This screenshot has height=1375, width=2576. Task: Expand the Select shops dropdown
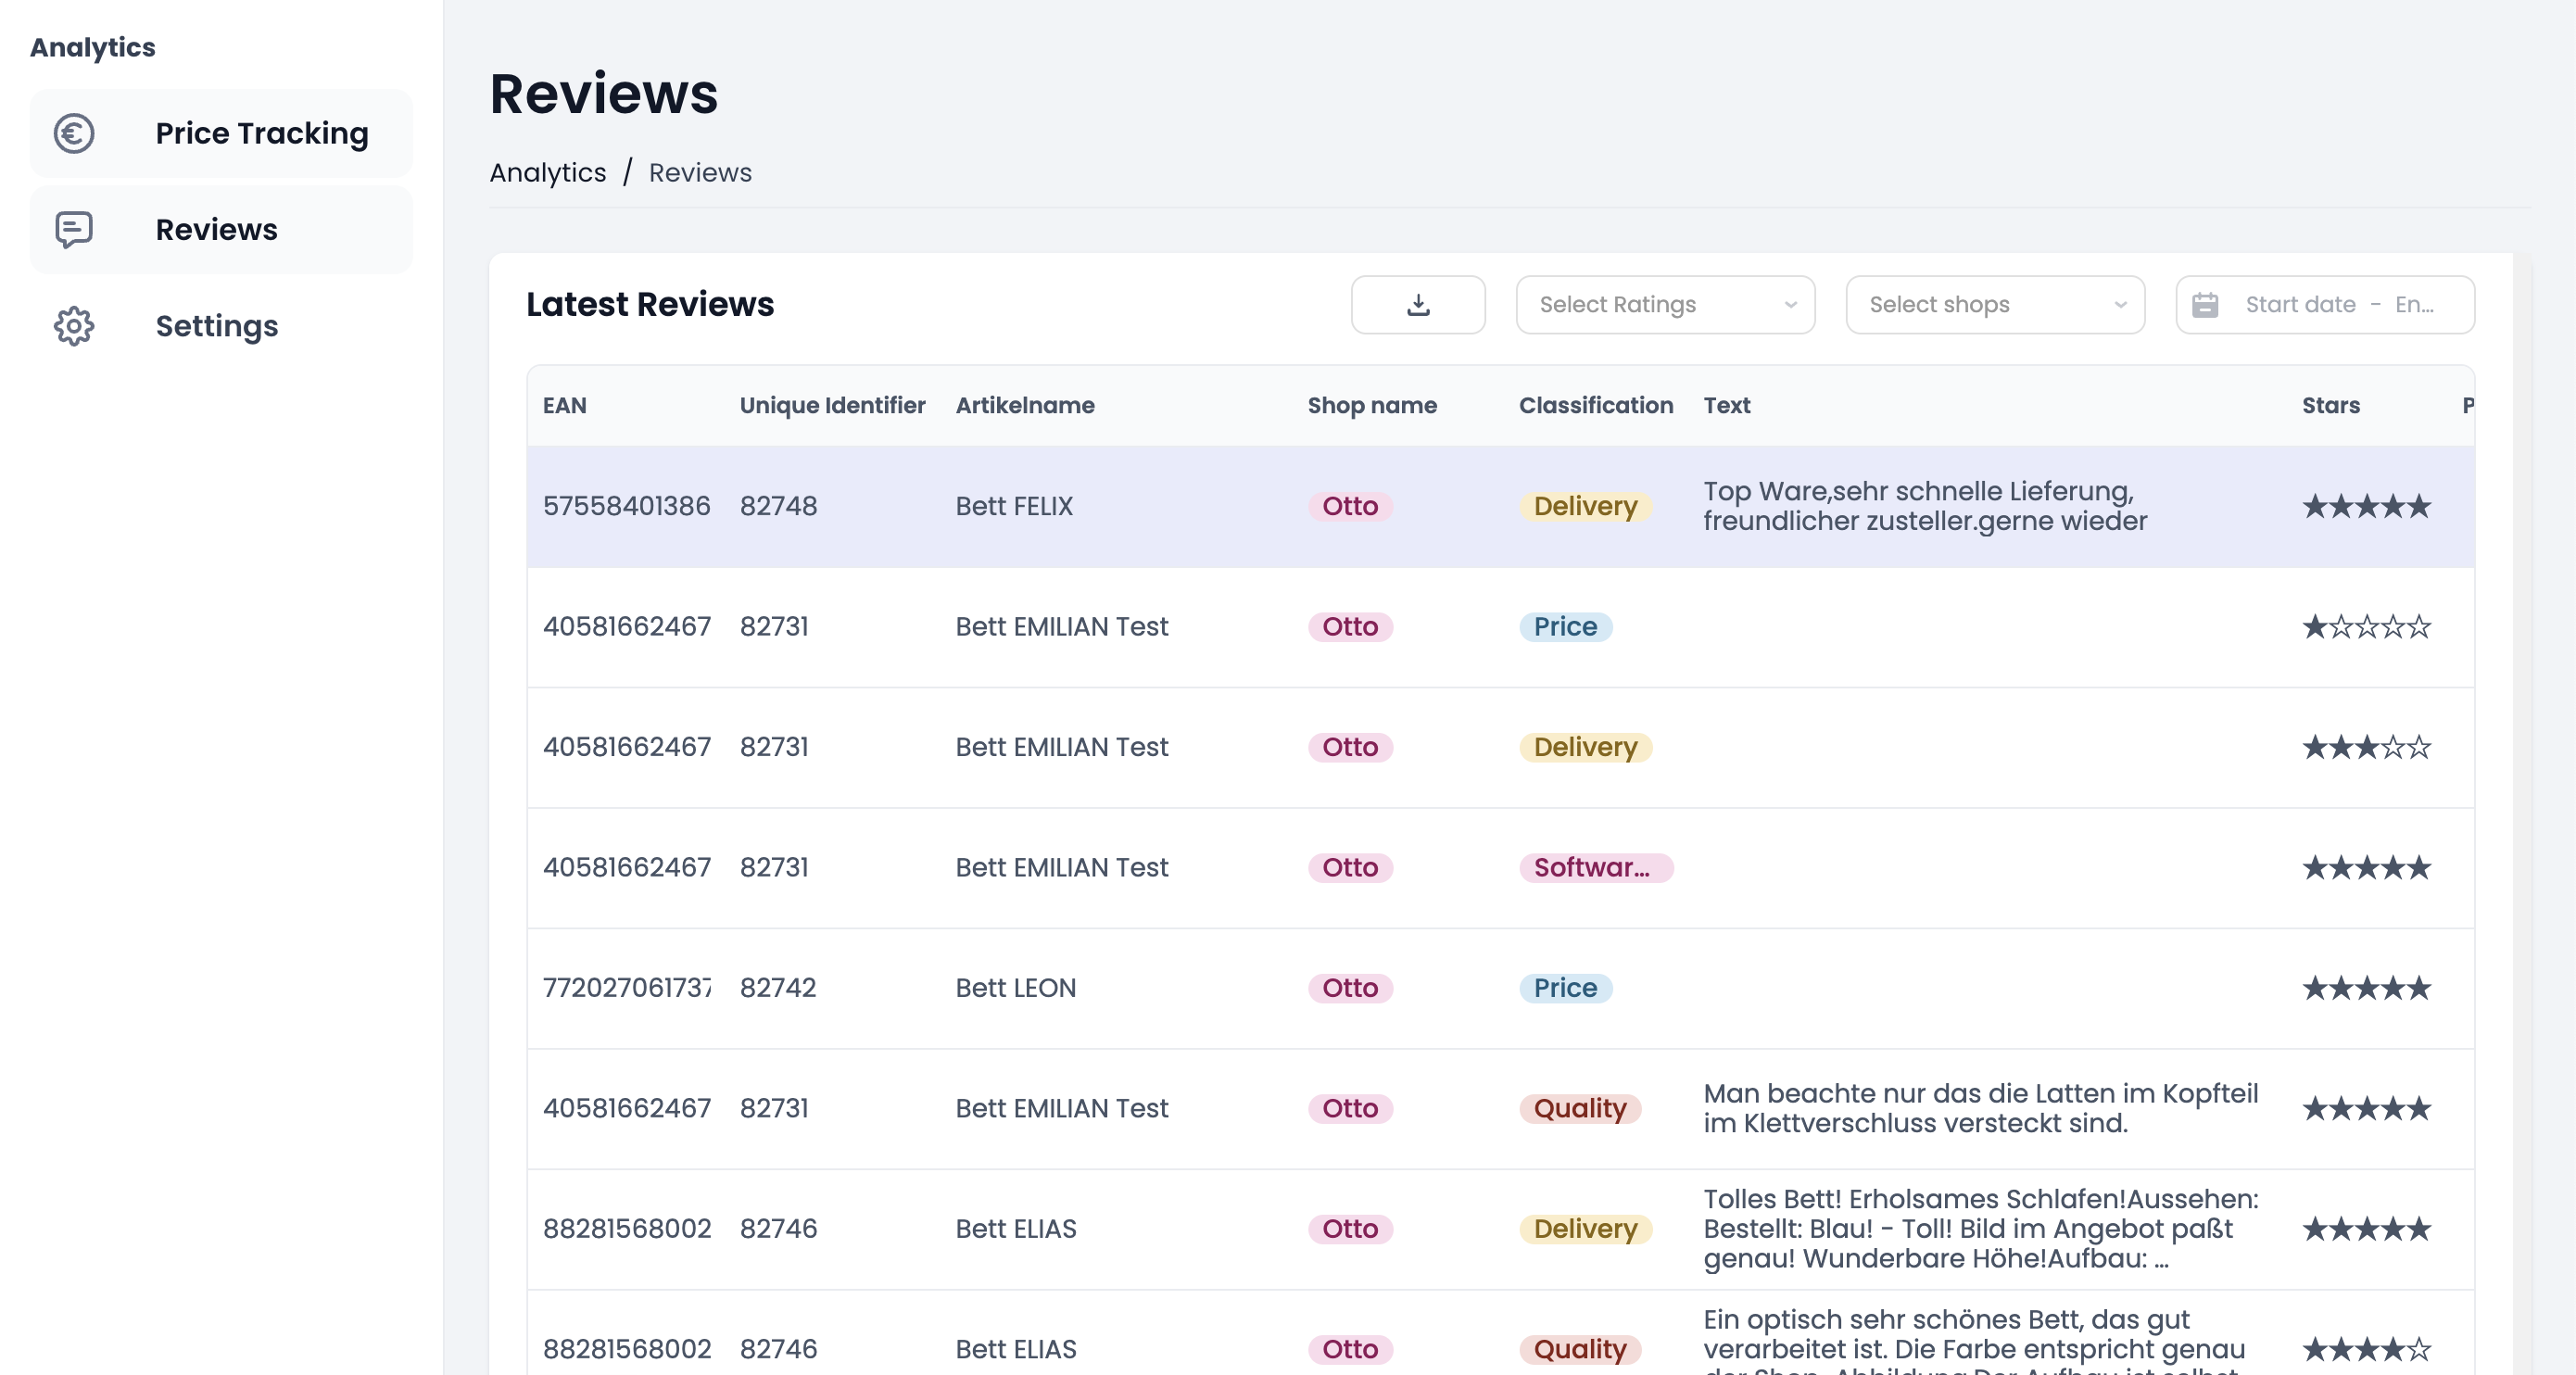point(1995,304)
